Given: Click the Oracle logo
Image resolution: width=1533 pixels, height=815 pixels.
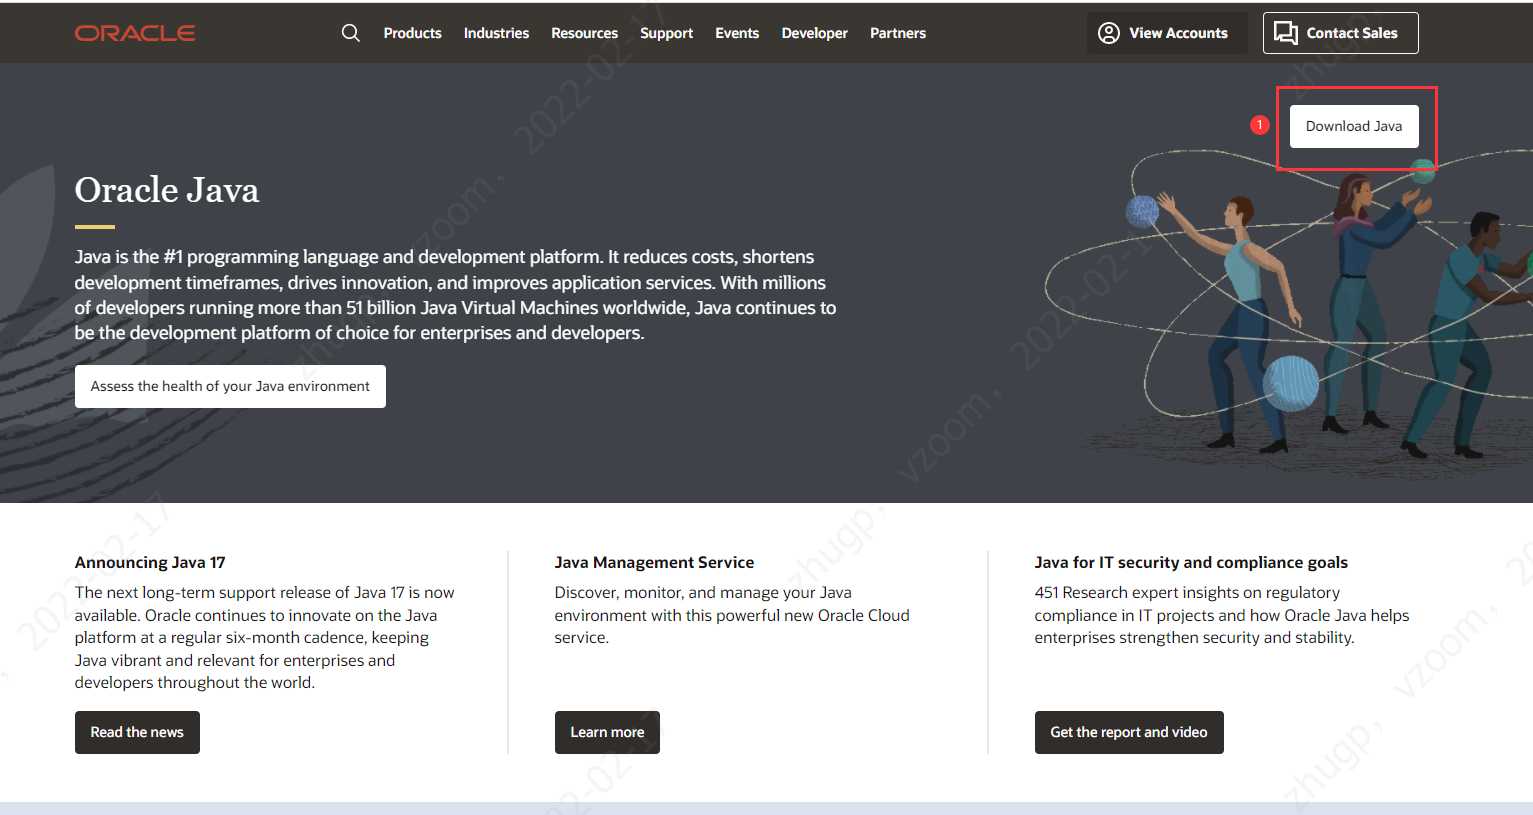Looking at the screenshot, I should [135, 33].
